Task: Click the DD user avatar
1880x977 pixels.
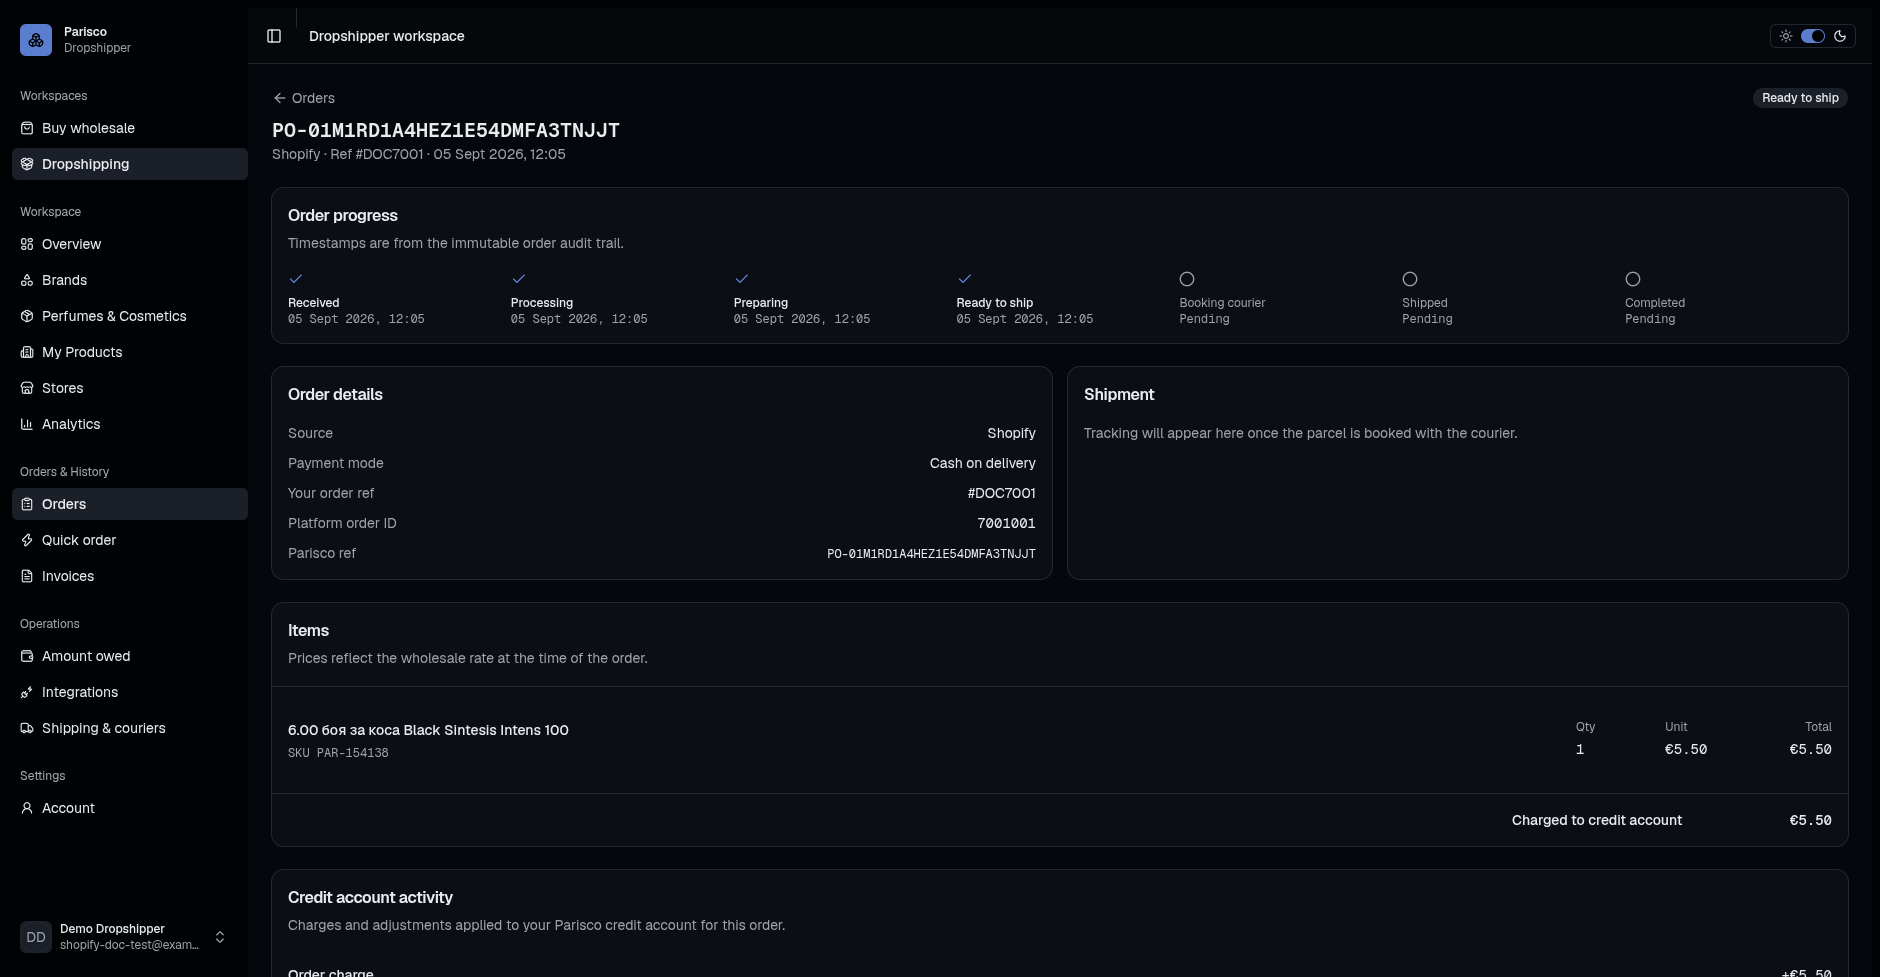Action: tap(36, 937)
